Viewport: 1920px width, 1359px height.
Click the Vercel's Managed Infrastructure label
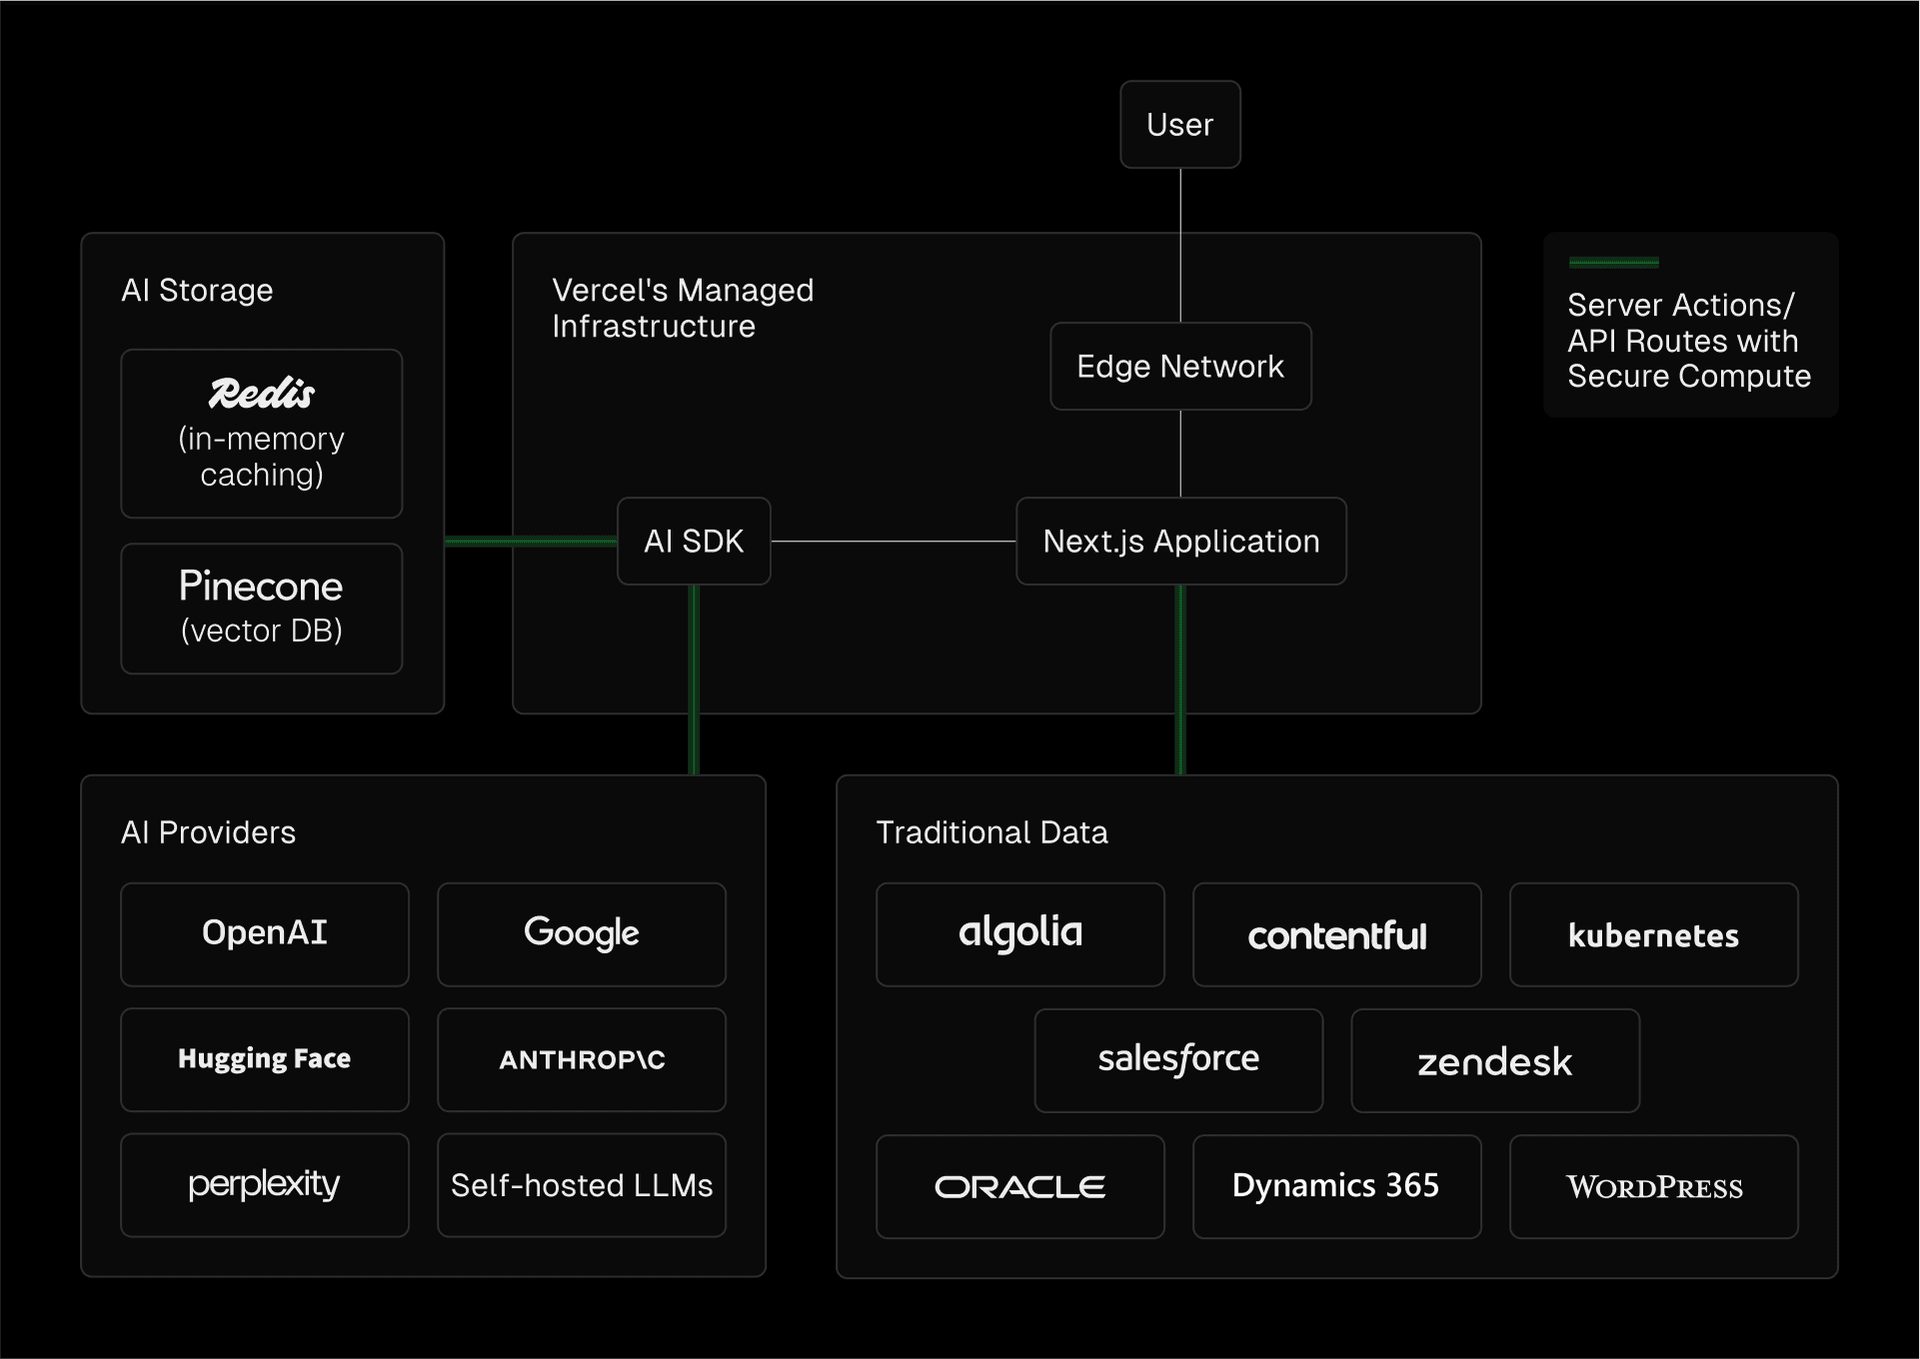(683, 308)
